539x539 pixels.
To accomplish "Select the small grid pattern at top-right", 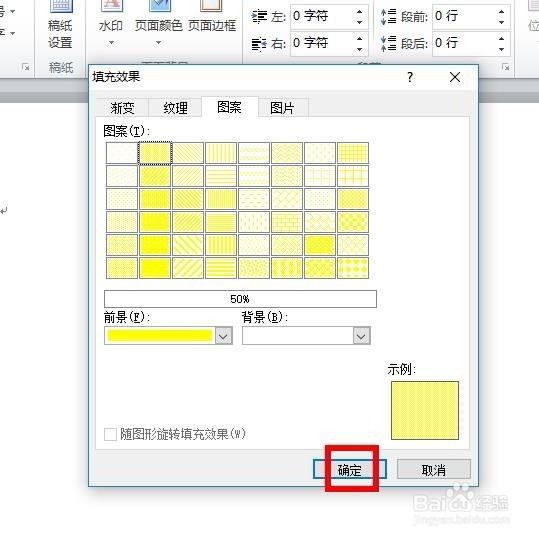I will (x=353, y=153).
